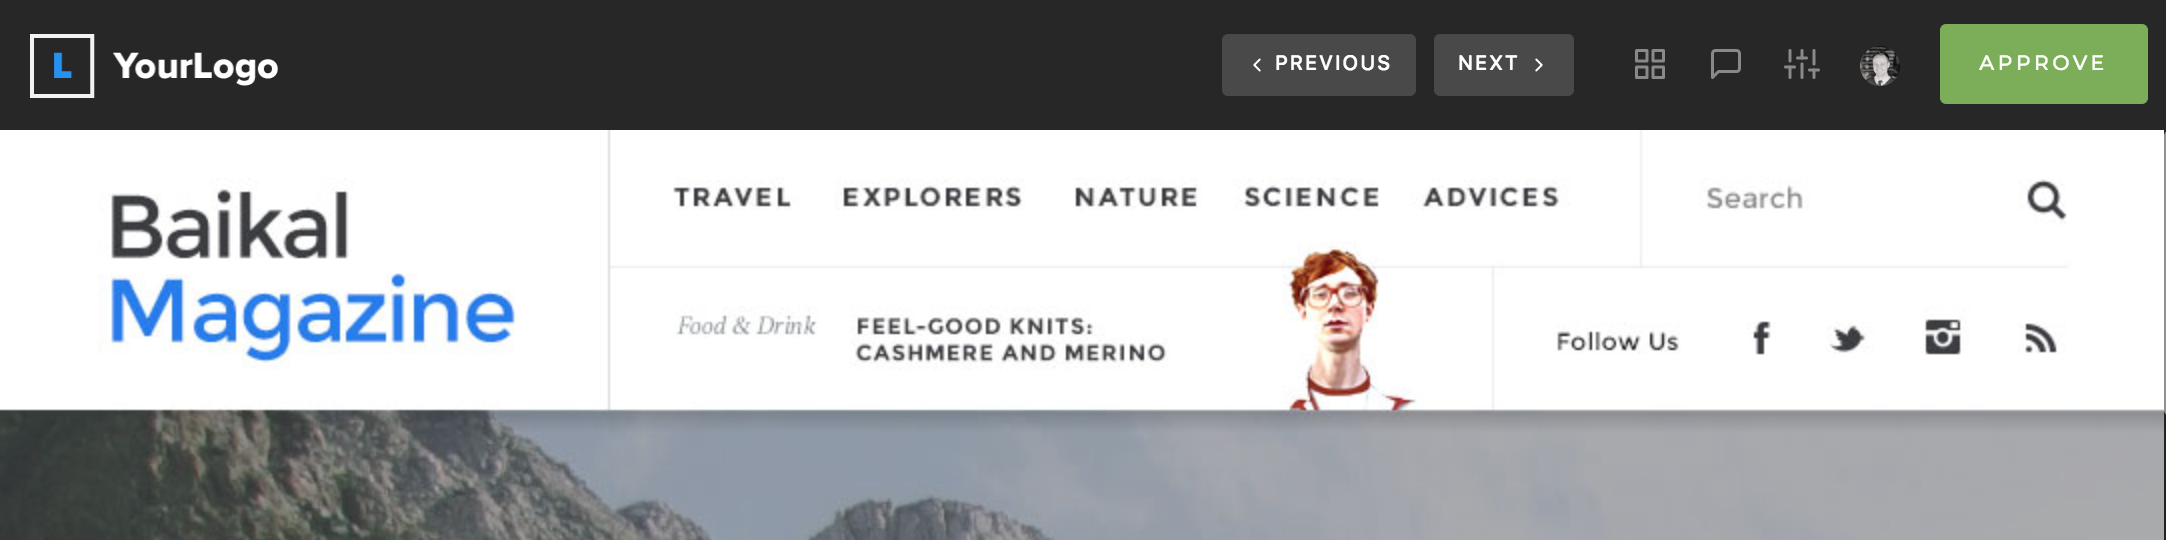Approve the design with green button
This screenshot has height=540, width=2166.
pyautogui.click(x=2044, y=64)
